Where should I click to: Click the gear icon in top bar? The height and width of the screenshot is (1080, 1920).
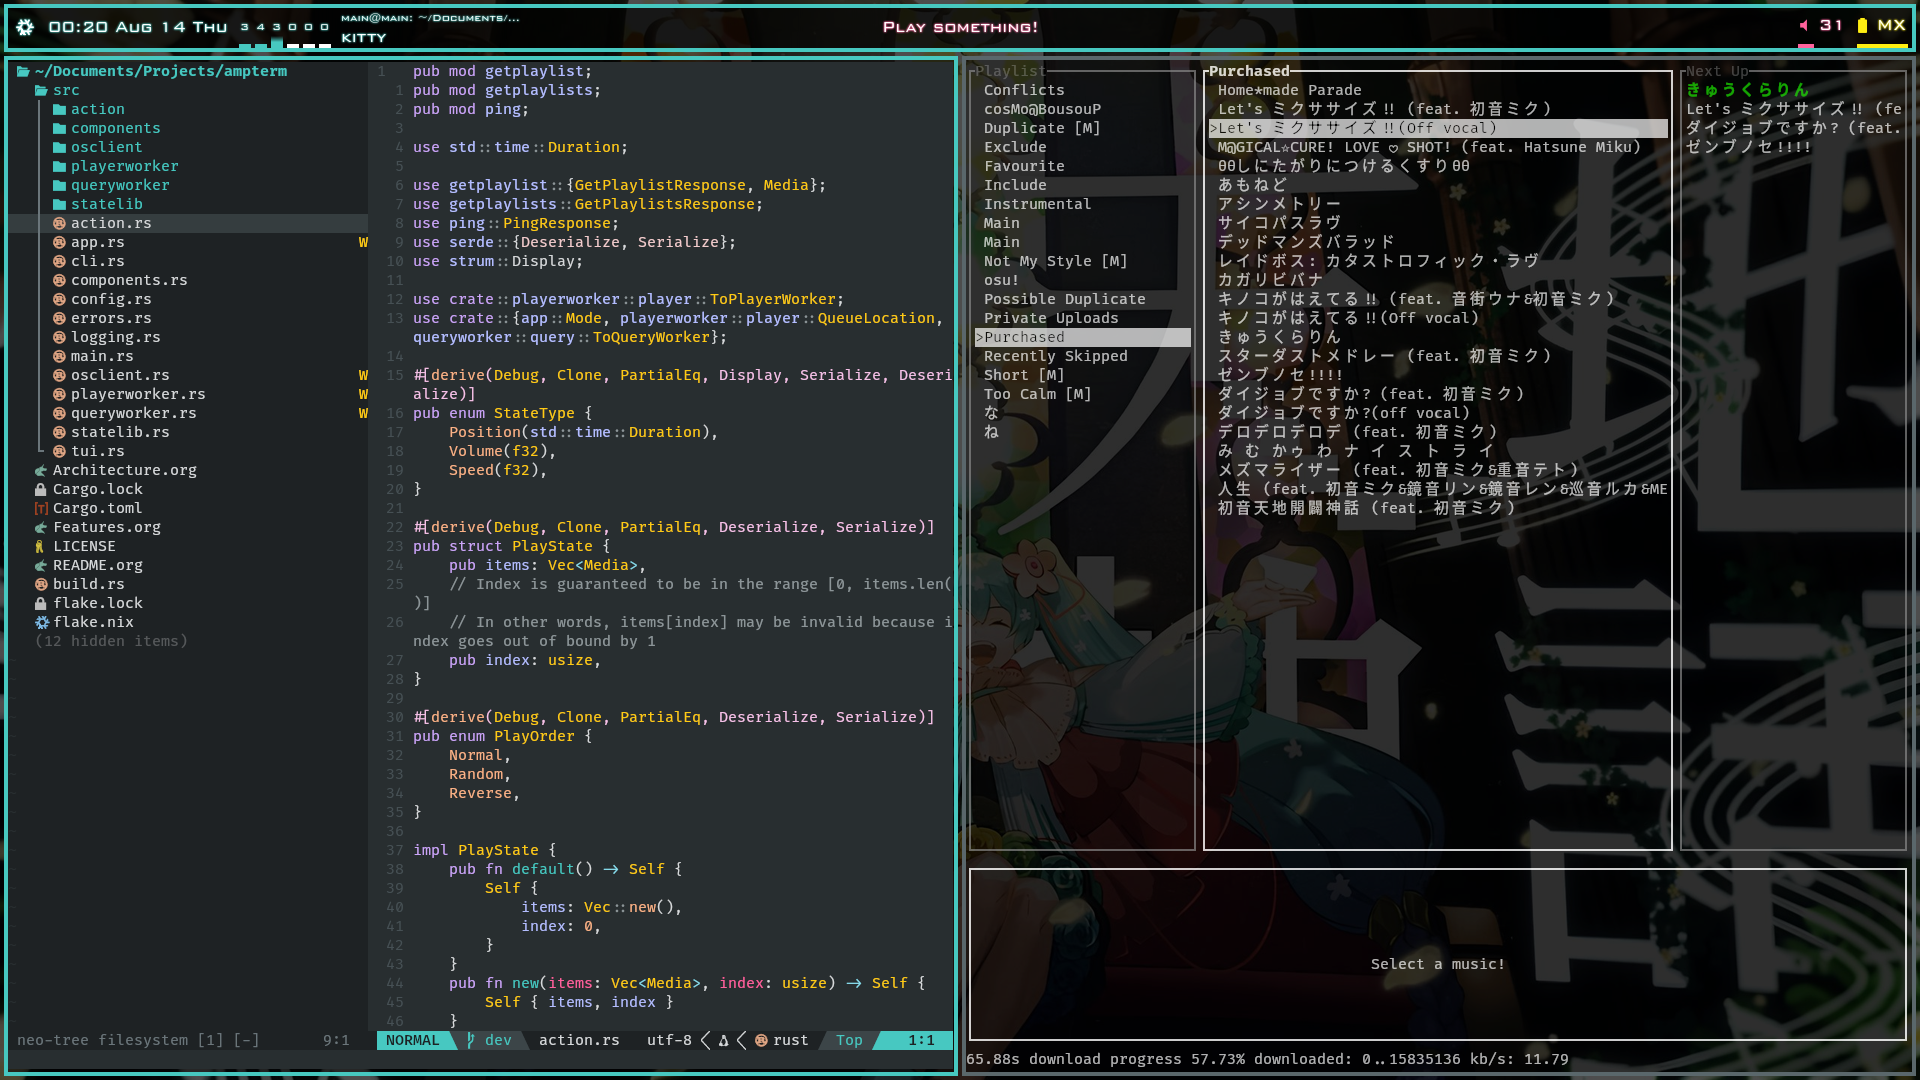click(x=26, y=27)
